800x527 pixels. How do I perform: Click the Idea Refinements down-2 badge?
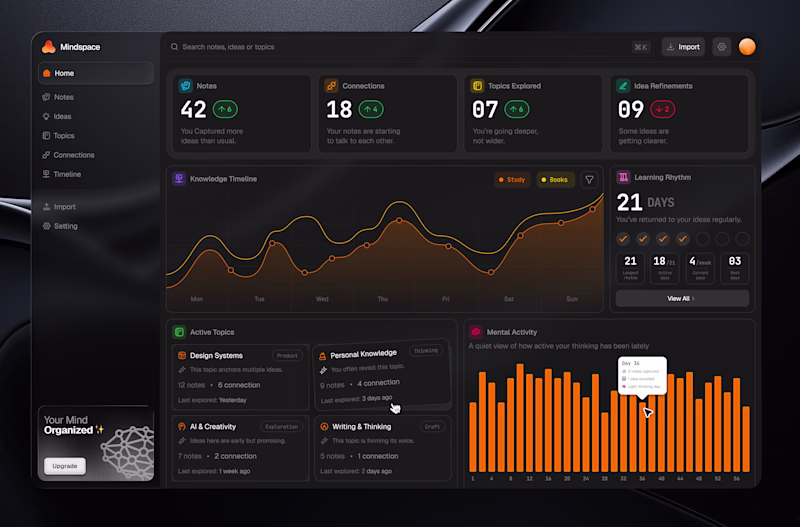pyautogui.click(x=663, y=109)
